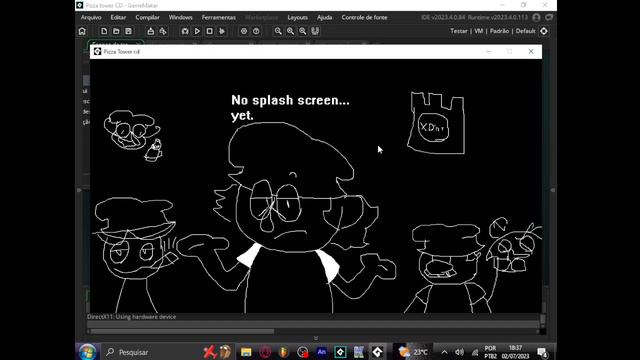Open the Ajuda menu
This screenshot has width=640, height=360.
pyautogui.click(x=324, y=17)
